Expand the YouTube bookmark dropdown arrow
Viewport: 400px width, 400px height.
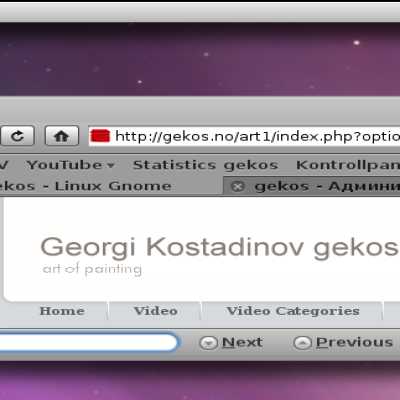(x=111, y=165)
